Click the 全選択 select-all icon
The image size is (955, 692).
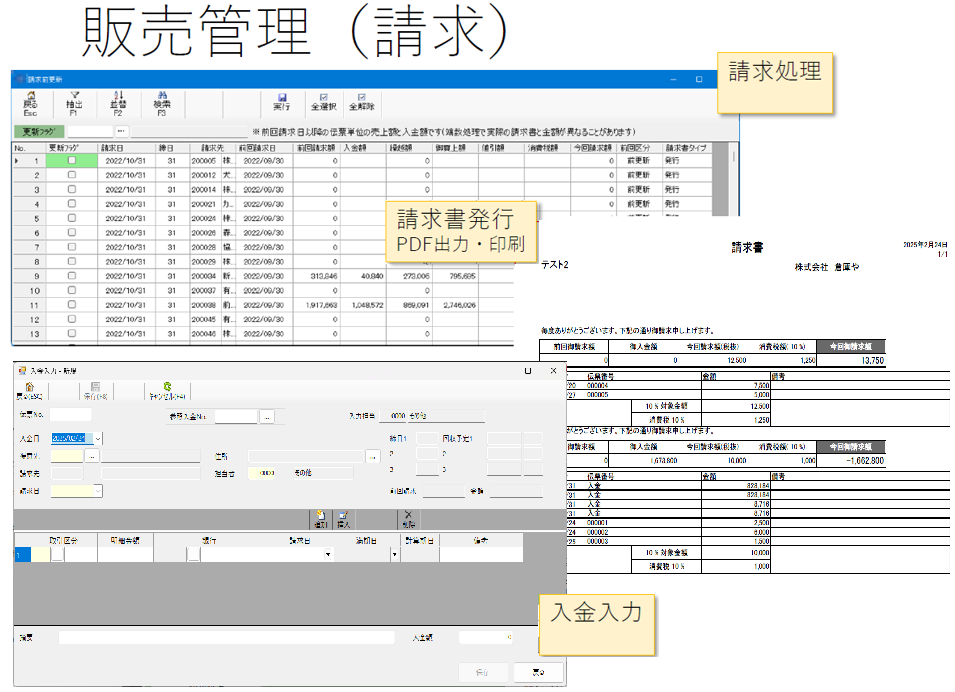click(321, 102)
